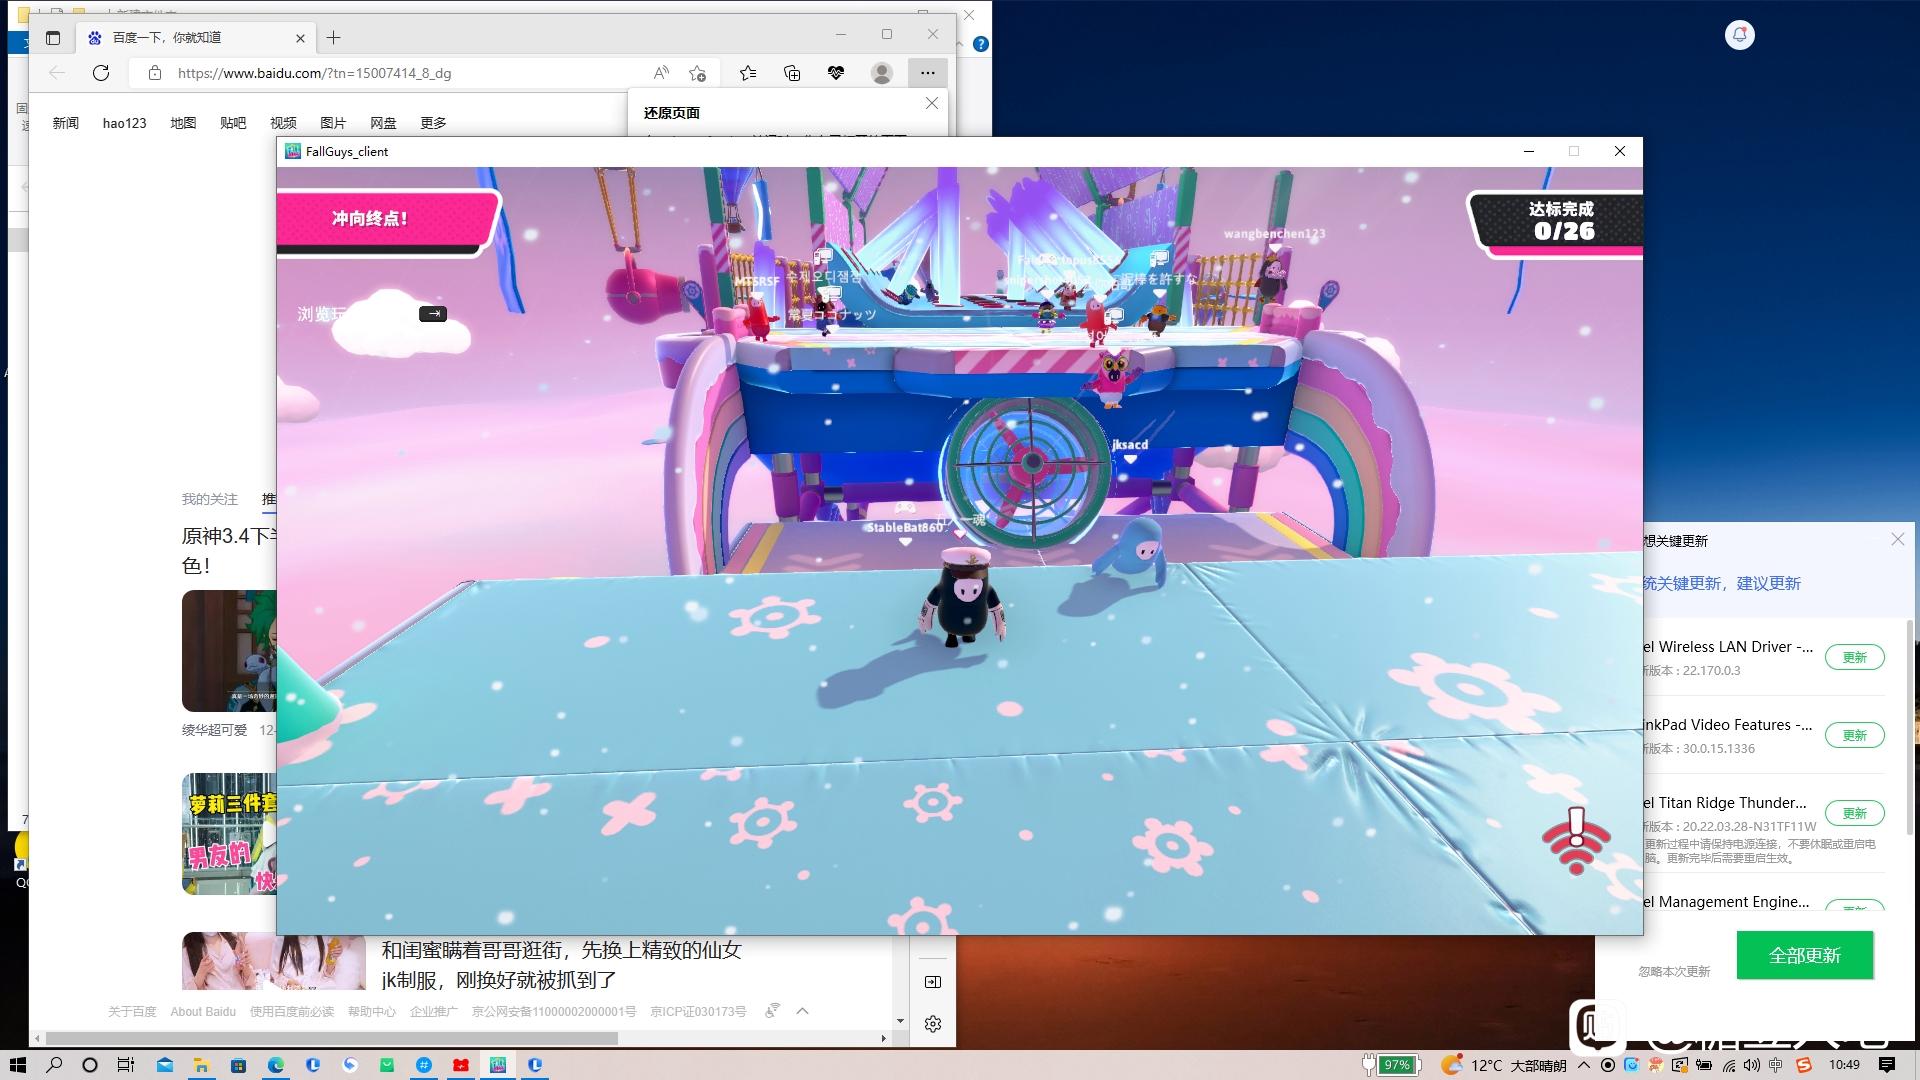Viewport: 1920px width, 1080px height.
Task: Open Mail app from taskbar
Action: 164,1065
